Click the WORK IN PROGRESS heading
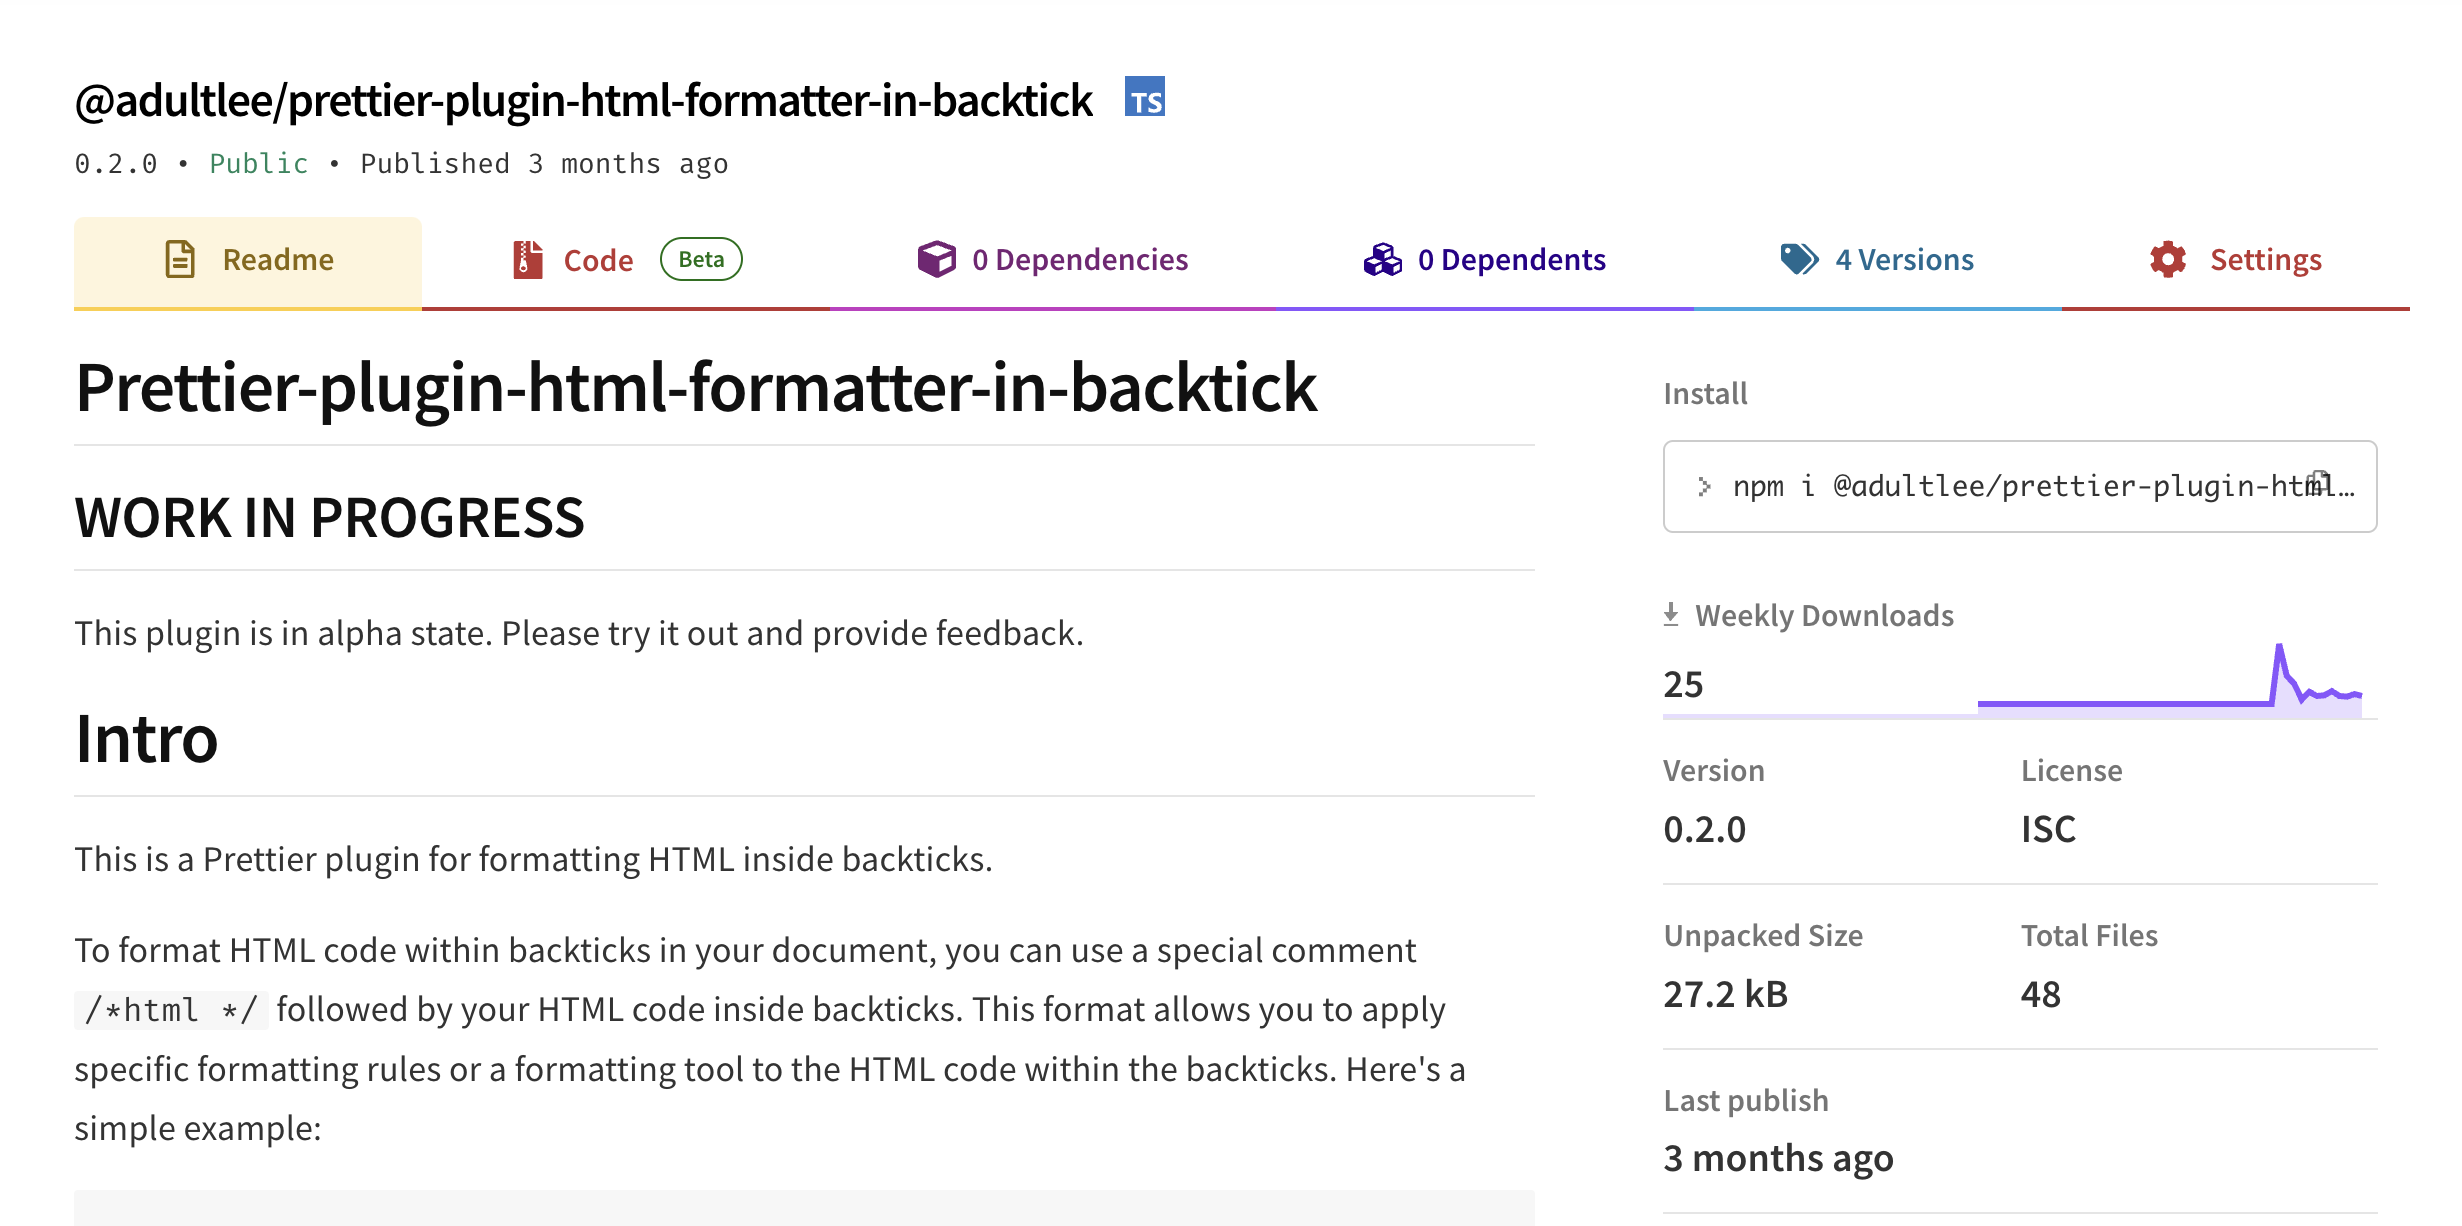 pos(330,517)
